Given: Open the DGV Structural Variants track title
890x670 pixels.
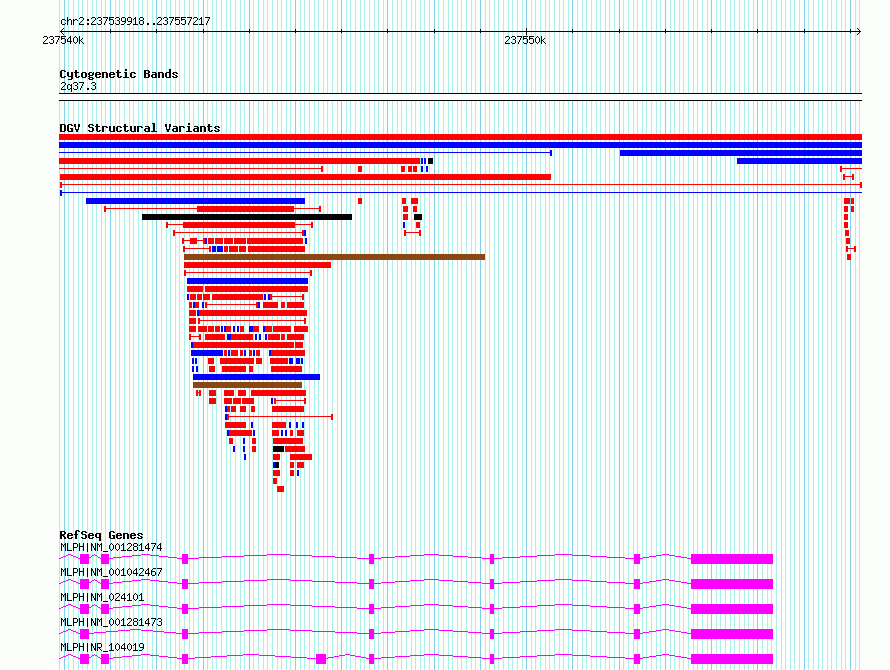Looking at the screenshot, I should [x=140, y=128].
